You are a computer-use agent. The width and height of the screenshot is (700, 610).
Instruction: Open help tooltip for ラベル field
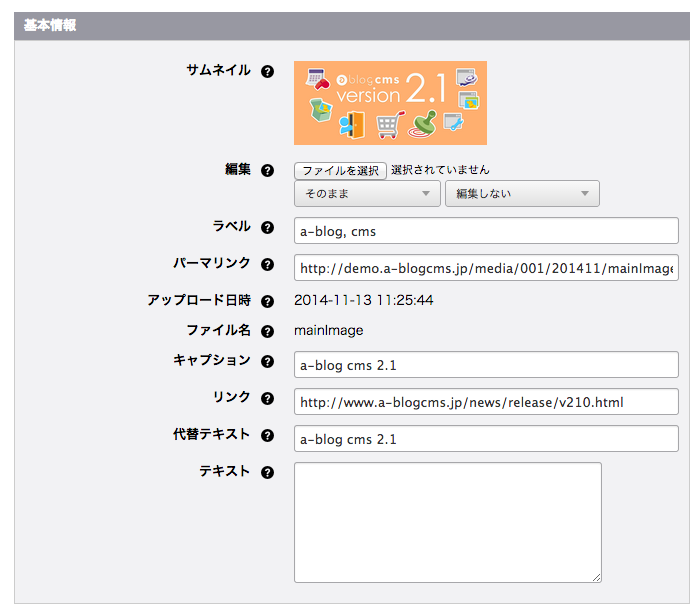coord(267,228)
